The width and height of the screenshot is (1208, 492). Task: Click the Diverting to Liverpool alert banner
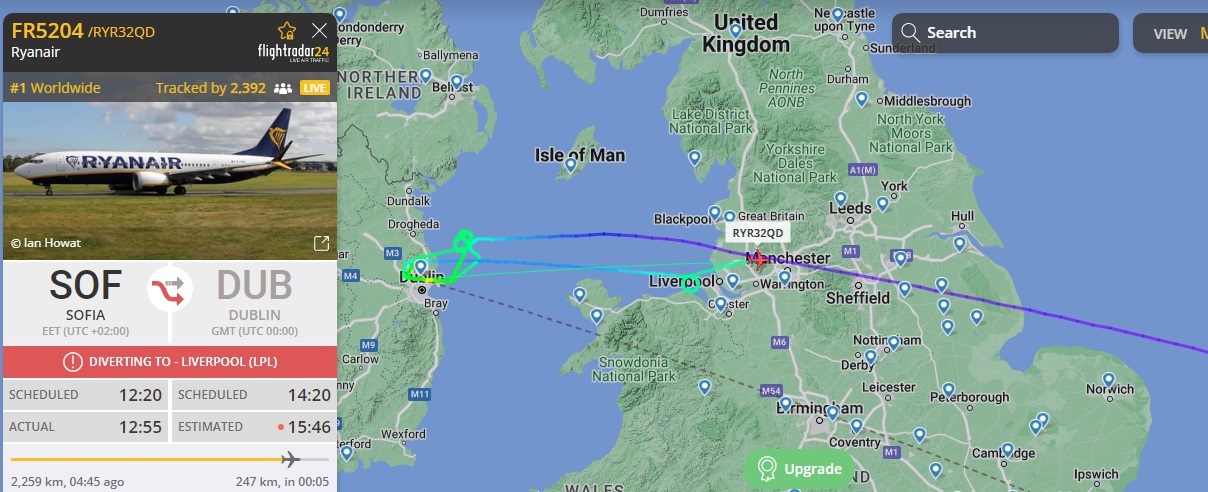tap(170, 362)
